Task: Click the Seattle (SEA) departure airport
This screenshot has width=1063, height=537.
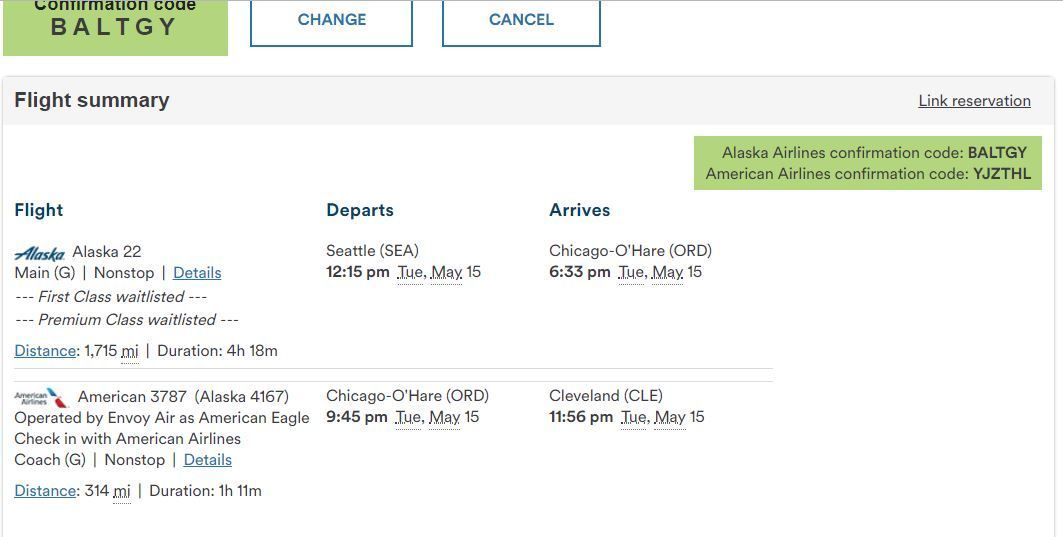Action: pos(372,251)
